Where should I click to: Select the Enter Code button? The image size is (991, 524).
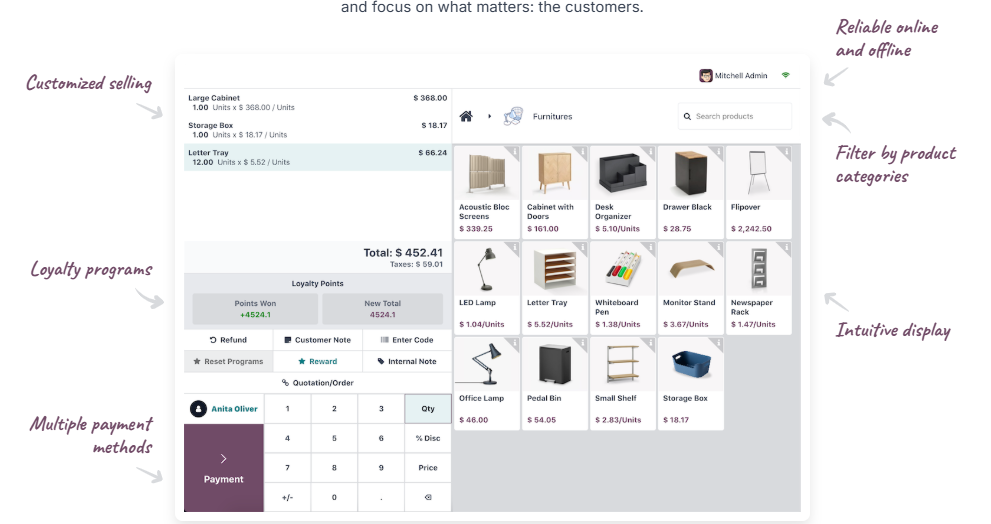coord(407,340)
